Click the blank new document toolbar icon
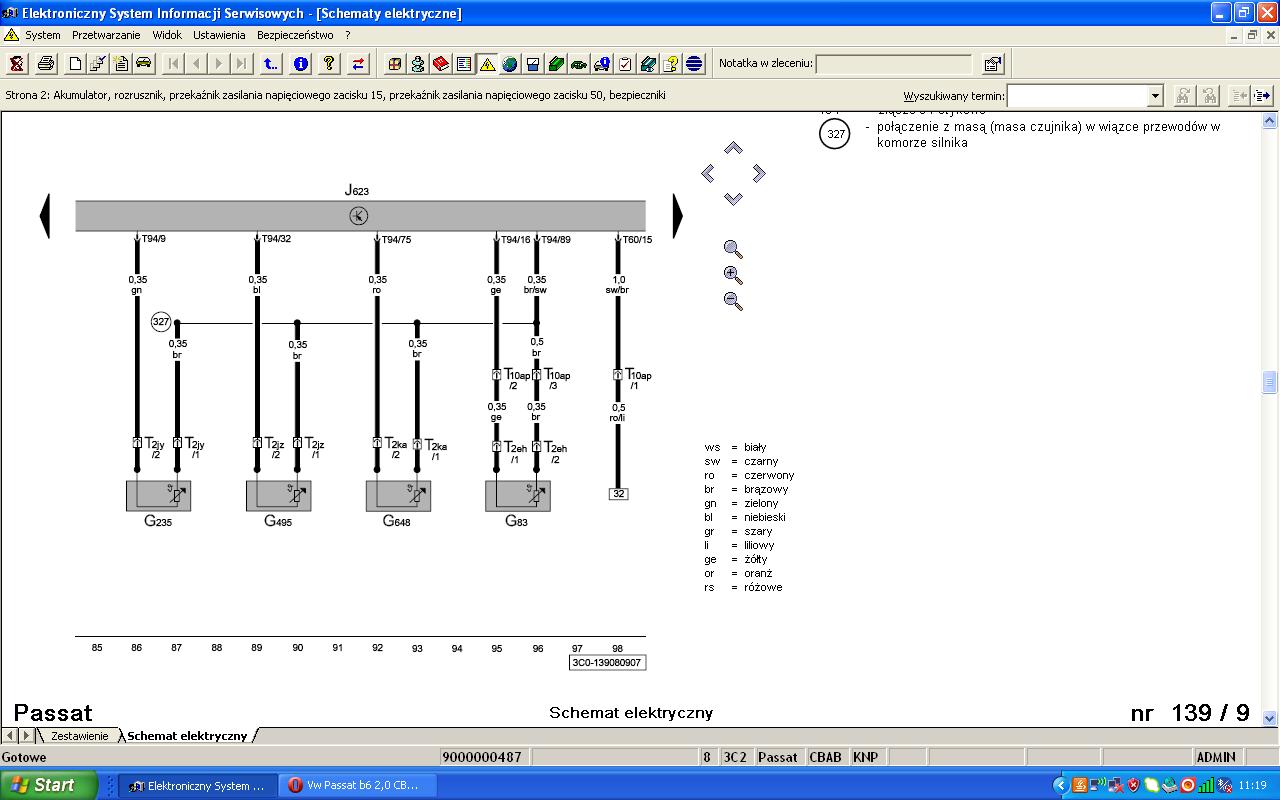Image resolution: width=1280 pixels, height=800 pixels. [76, 64]
